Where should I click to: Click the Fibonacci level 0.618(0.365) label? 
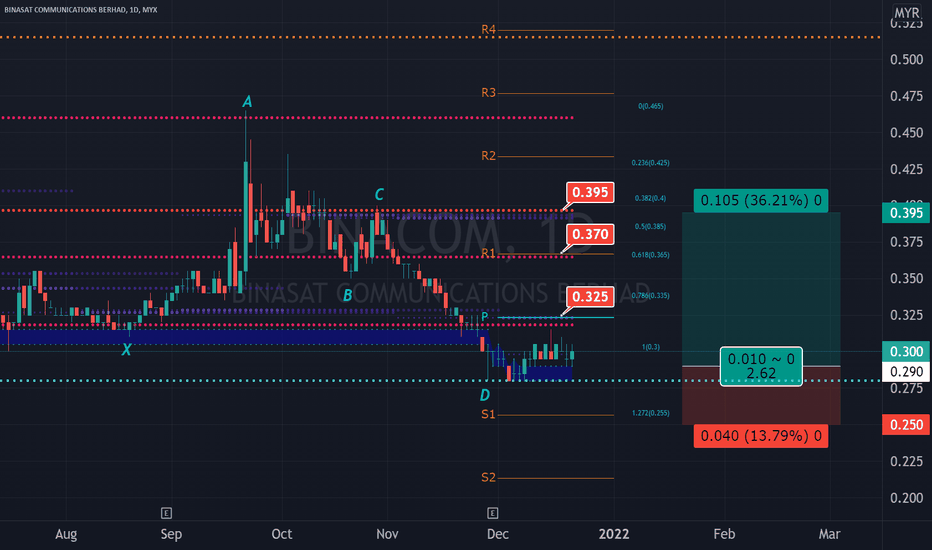pos(651,255)
